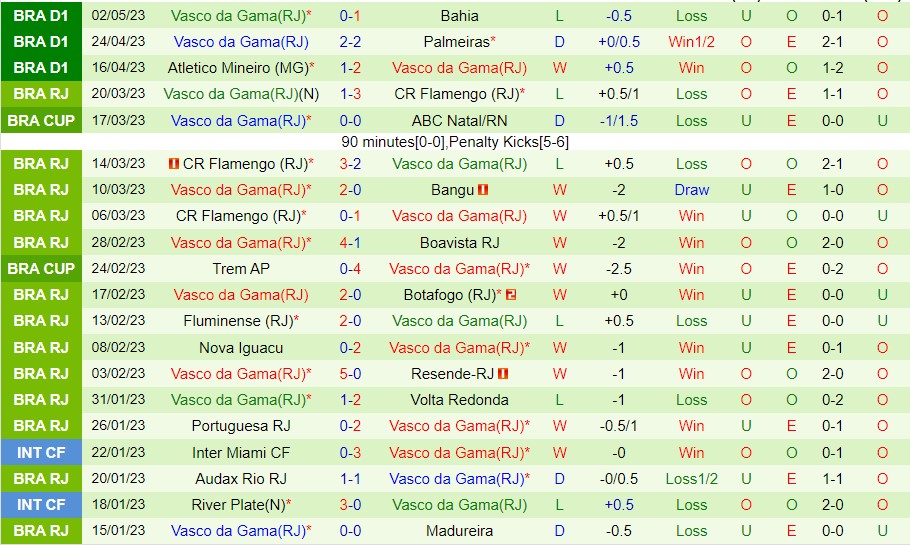Open the River Plate(N) team link
Screen dimensions: 910x545
(x=241, y=504)
